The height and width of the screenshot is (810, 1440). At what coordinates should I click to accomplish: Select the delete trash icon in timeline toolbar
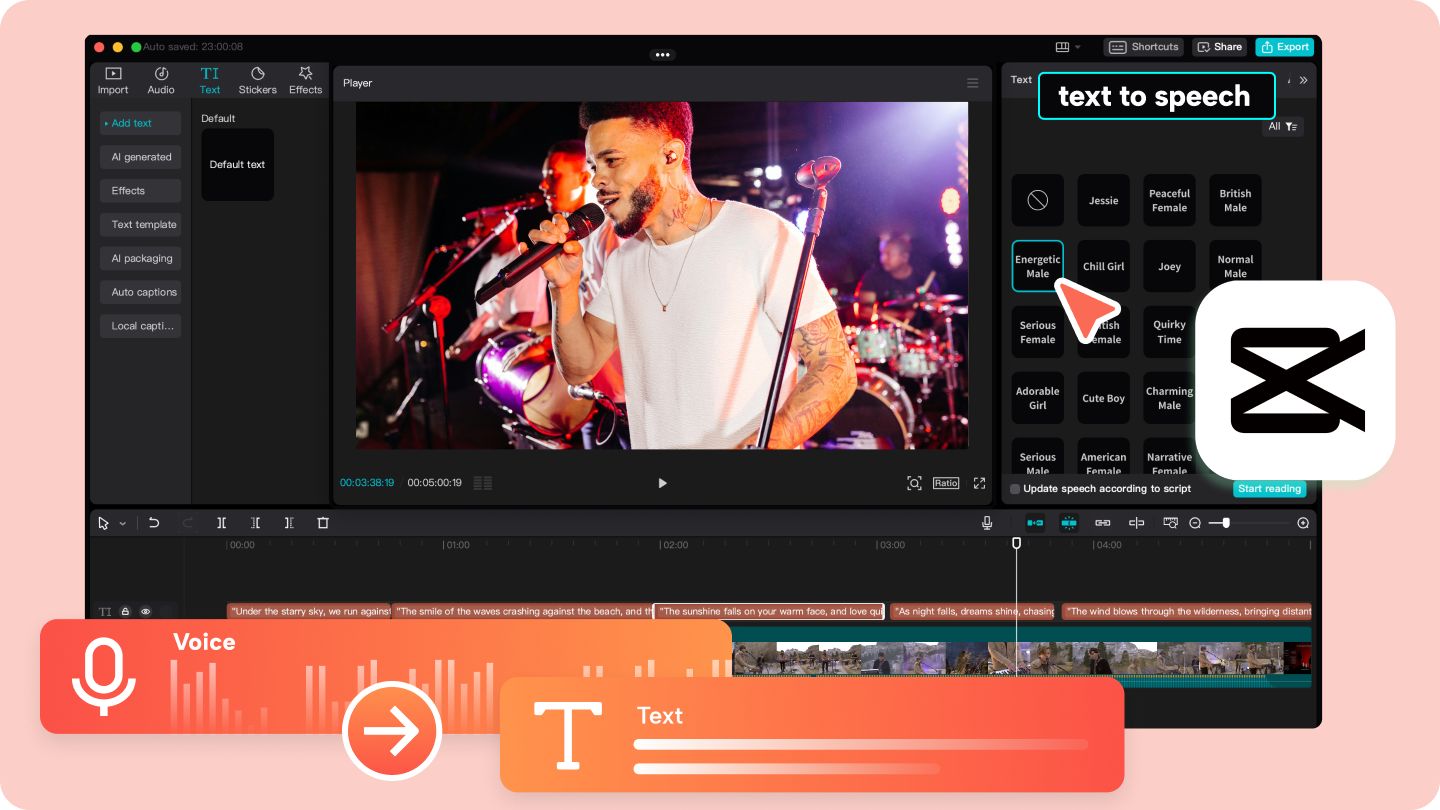[323, 523]
